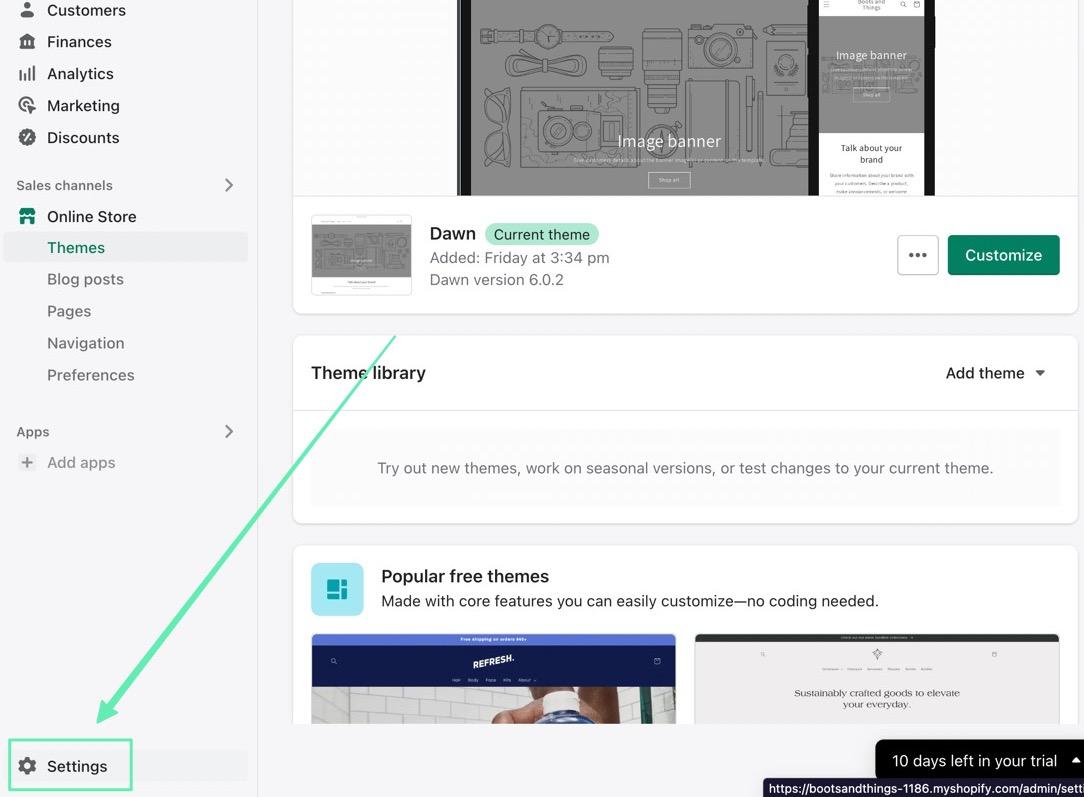Expand the Apps section chevron
The height and width of the screenshot is (797, 1084).
pyautogui.click(x=229, y=432)
